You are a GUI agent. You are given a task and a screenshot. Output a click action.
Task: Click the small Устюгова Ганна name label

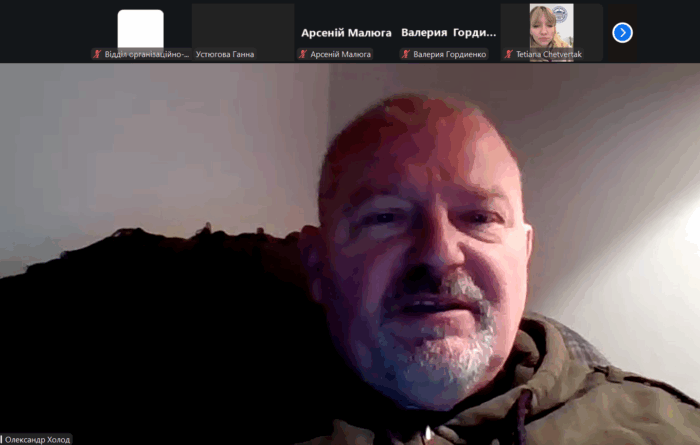pyautogui.click(x=225, y=54)
